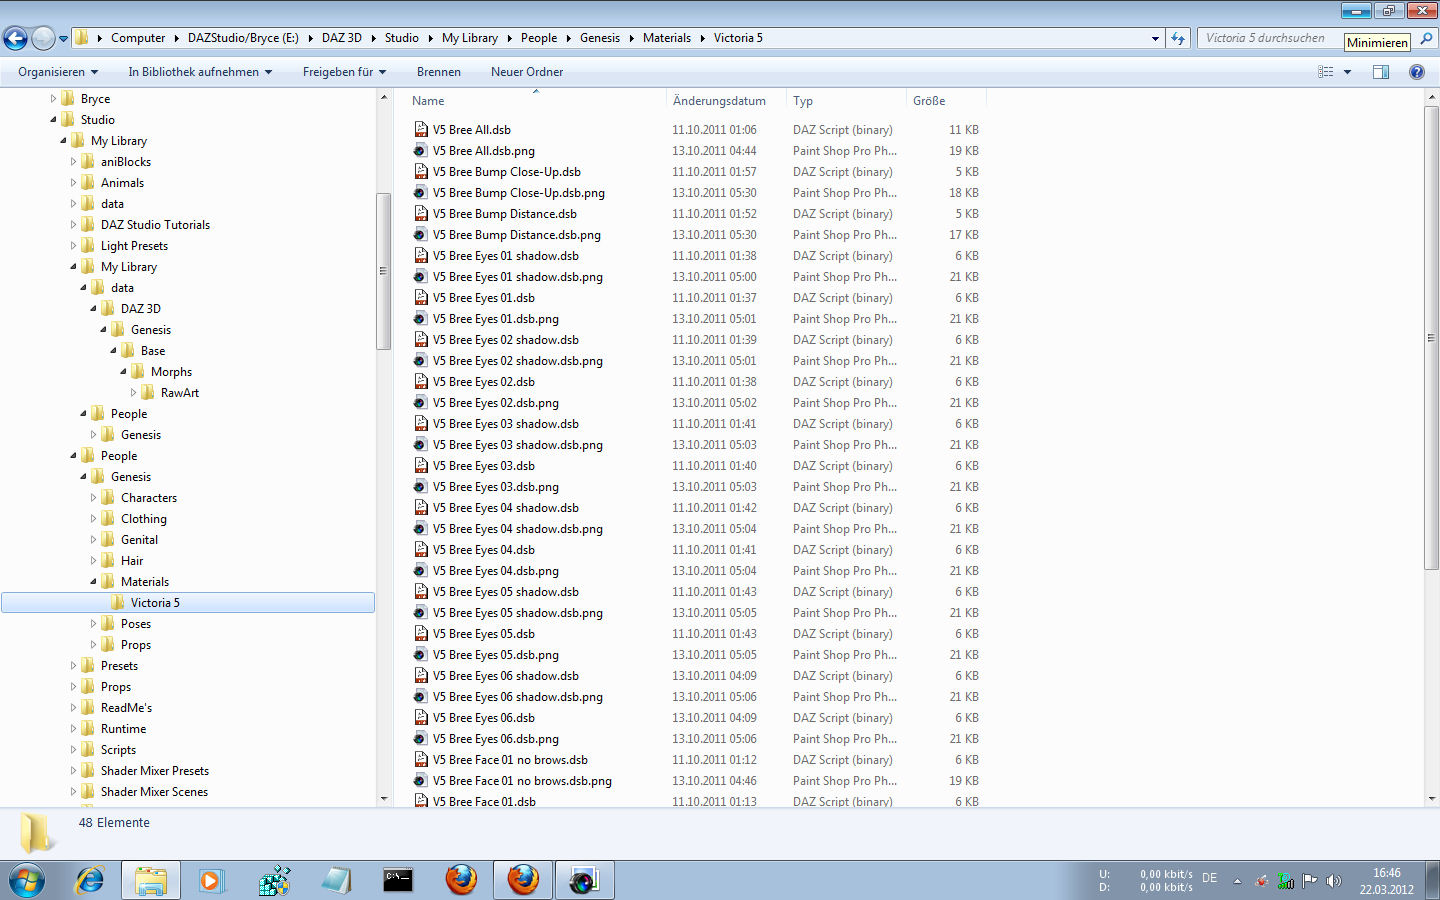Expand the Bryce folder in tree
Image resolution: width=1440 pixels, height=900 pixels.
(53, 99)
